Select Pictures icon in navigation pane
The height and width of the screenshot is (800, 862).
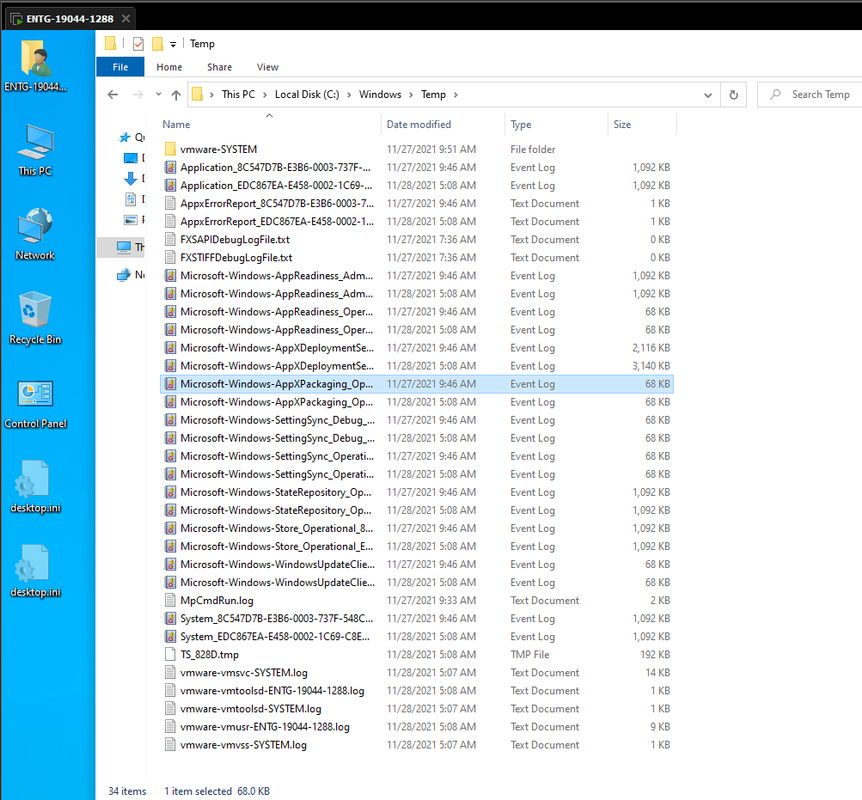click(x=130, y=220)
